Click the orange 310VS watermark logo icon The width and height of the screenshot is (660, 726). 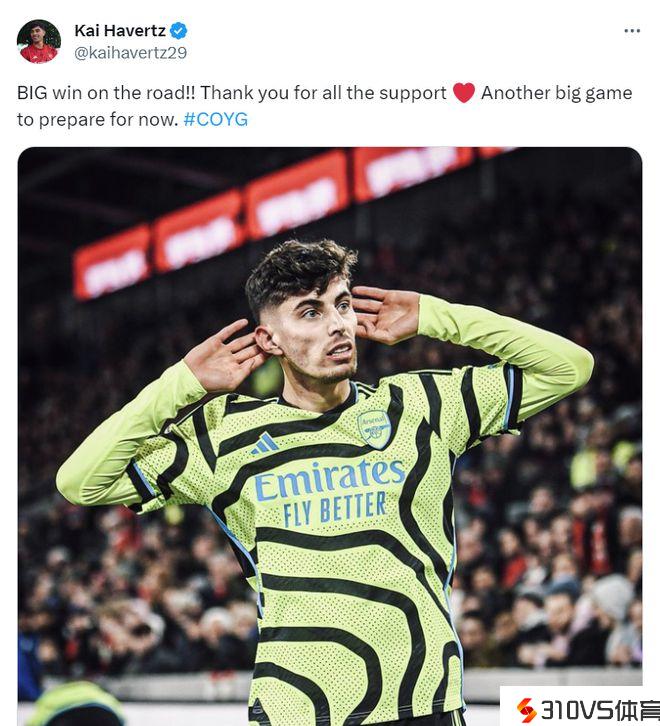click(x=526, y=710)
